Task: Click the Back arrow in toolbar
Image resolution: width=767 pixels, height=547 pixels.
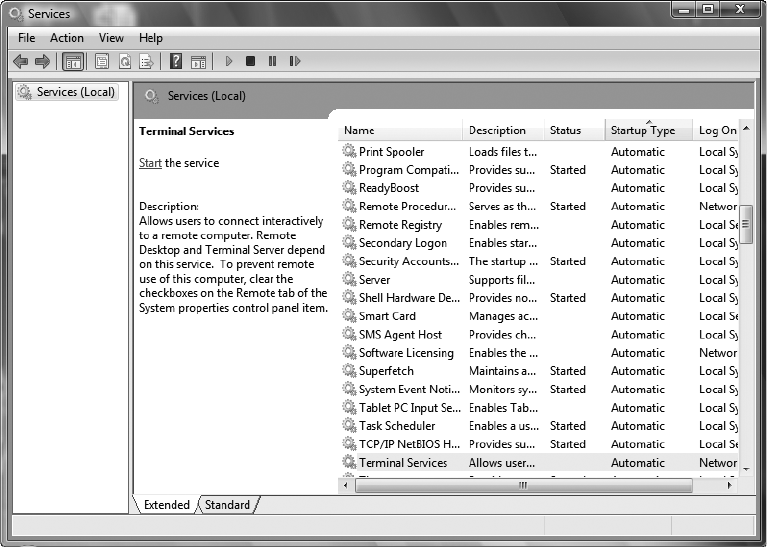Action: click(x=20, y=62)
